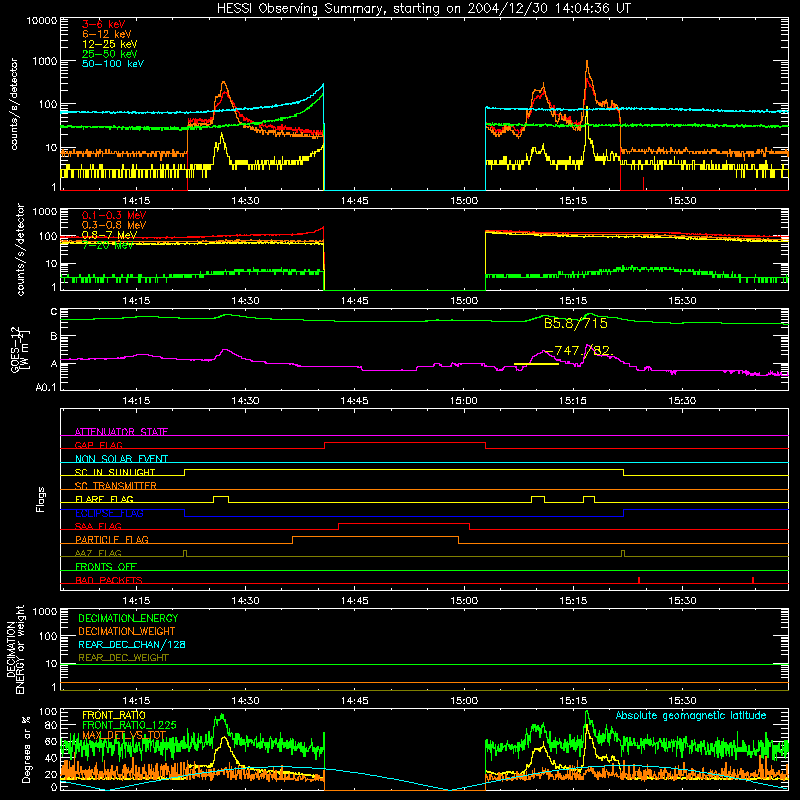This screenshot has width=800, height=800.
Task: Select the SAA_FLAG label
Action: [x=98, y=527]
